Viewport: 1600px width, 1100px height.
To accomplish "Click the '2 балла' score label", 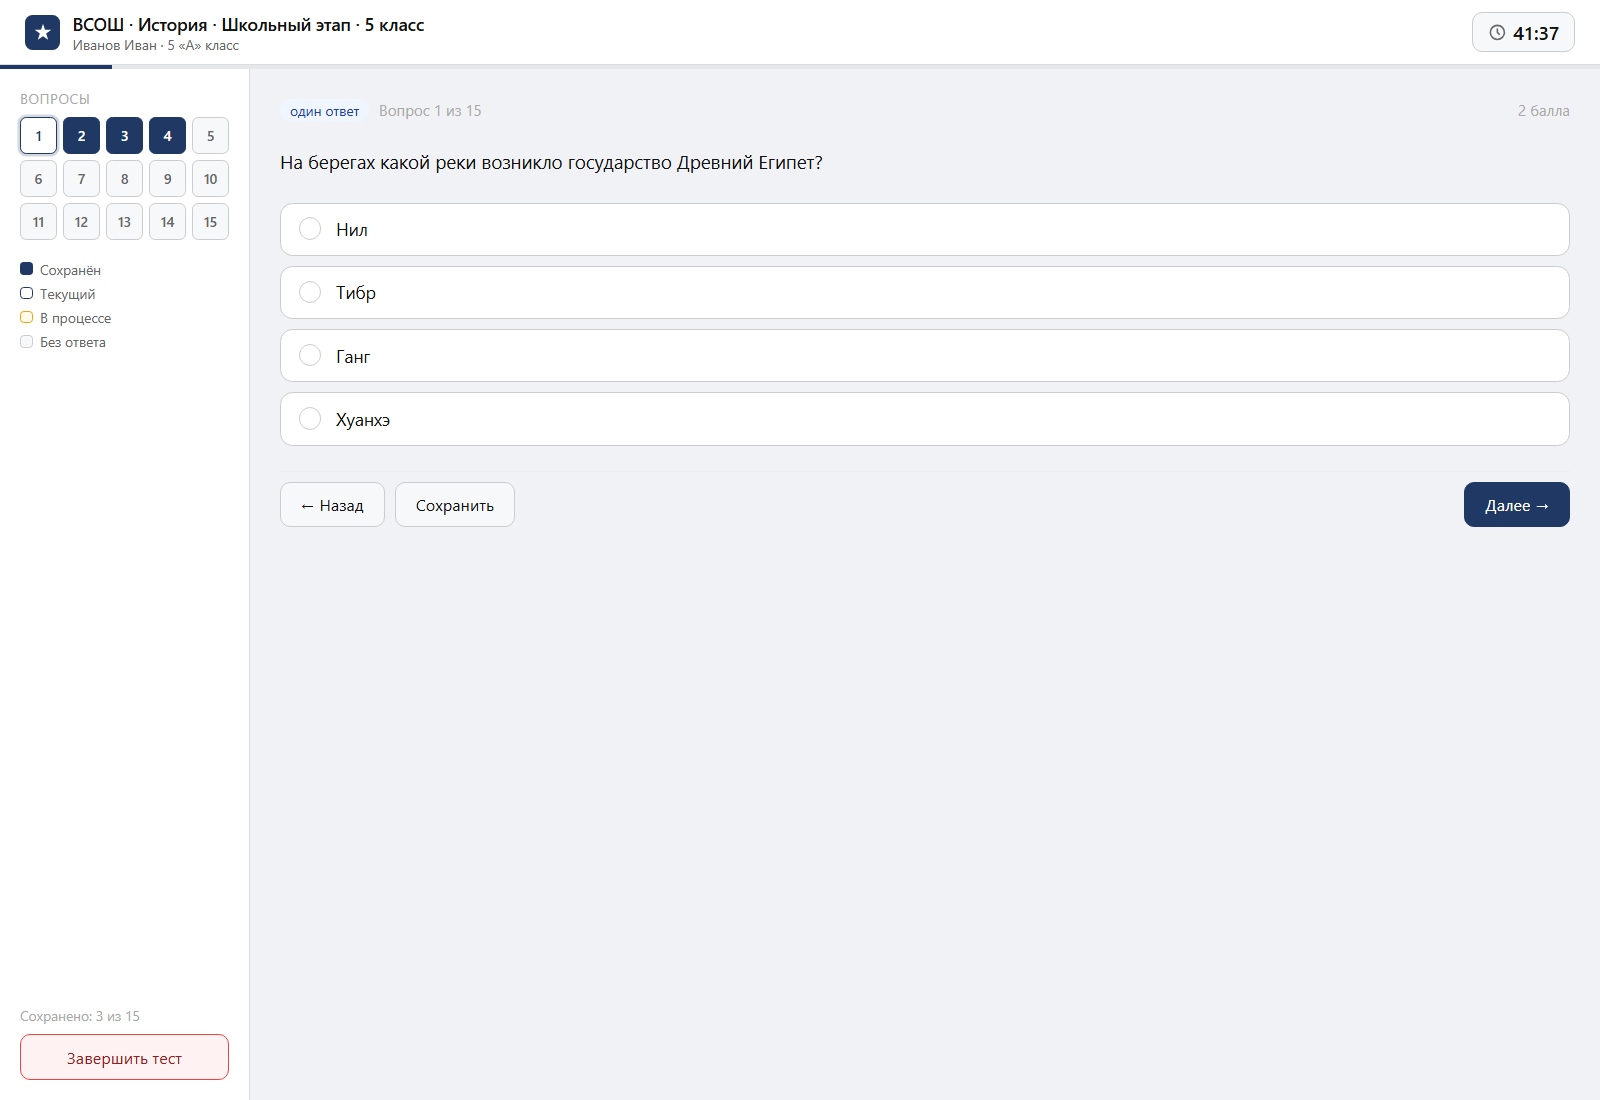I will [x=1543, y=111].
